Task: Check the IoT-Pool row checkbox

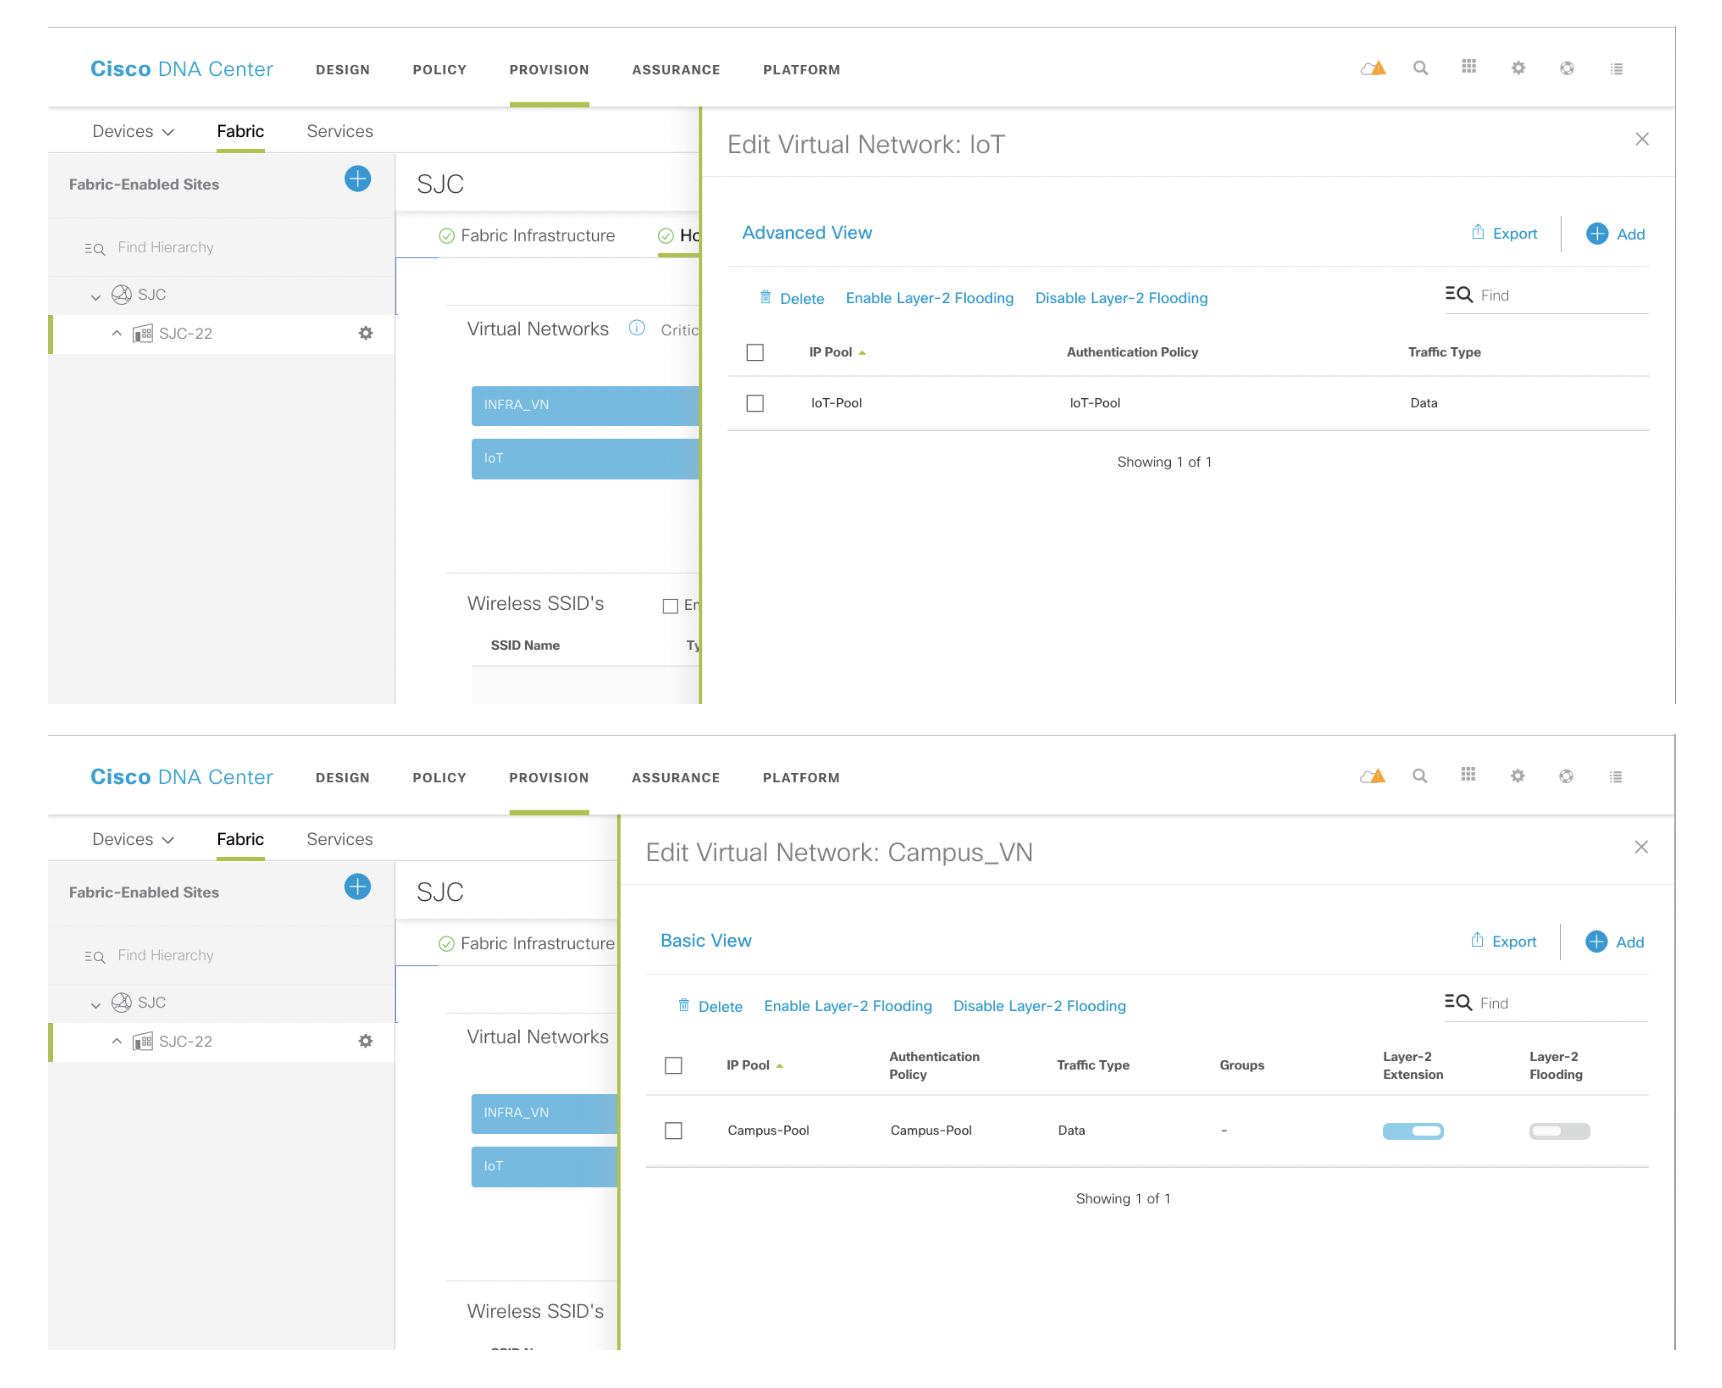Action: pyautogui.click(x=755, y=403)
